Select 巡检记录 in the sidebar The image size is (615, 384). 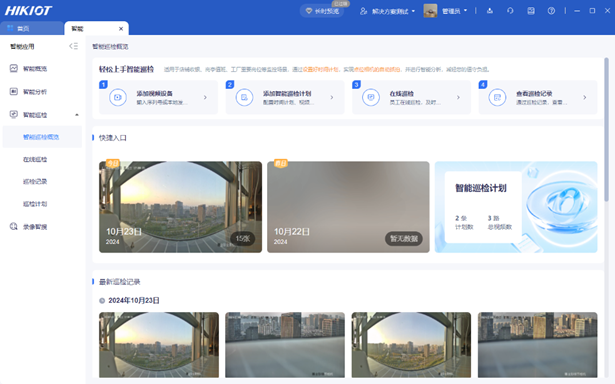(x=35, y=182)
